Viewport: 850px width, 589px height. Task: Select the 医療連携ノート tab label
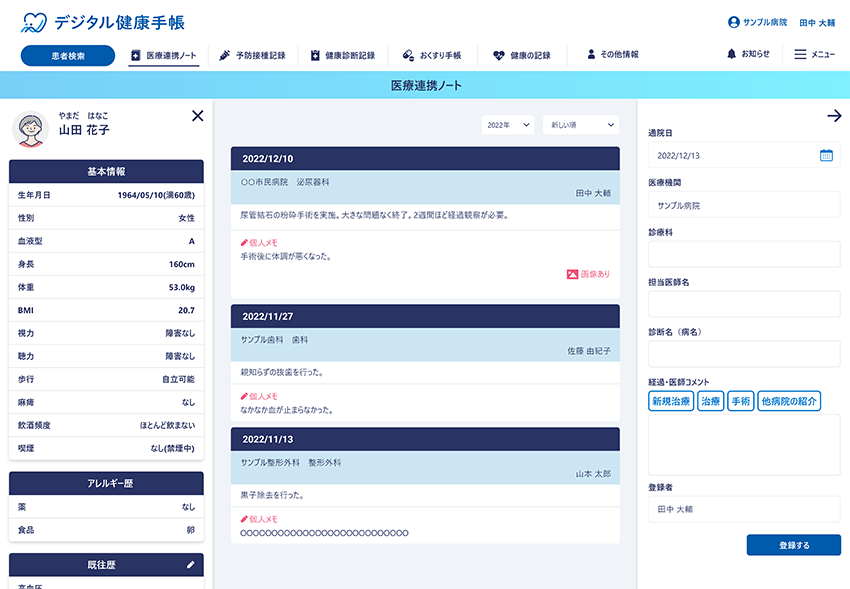coord(171,55)
